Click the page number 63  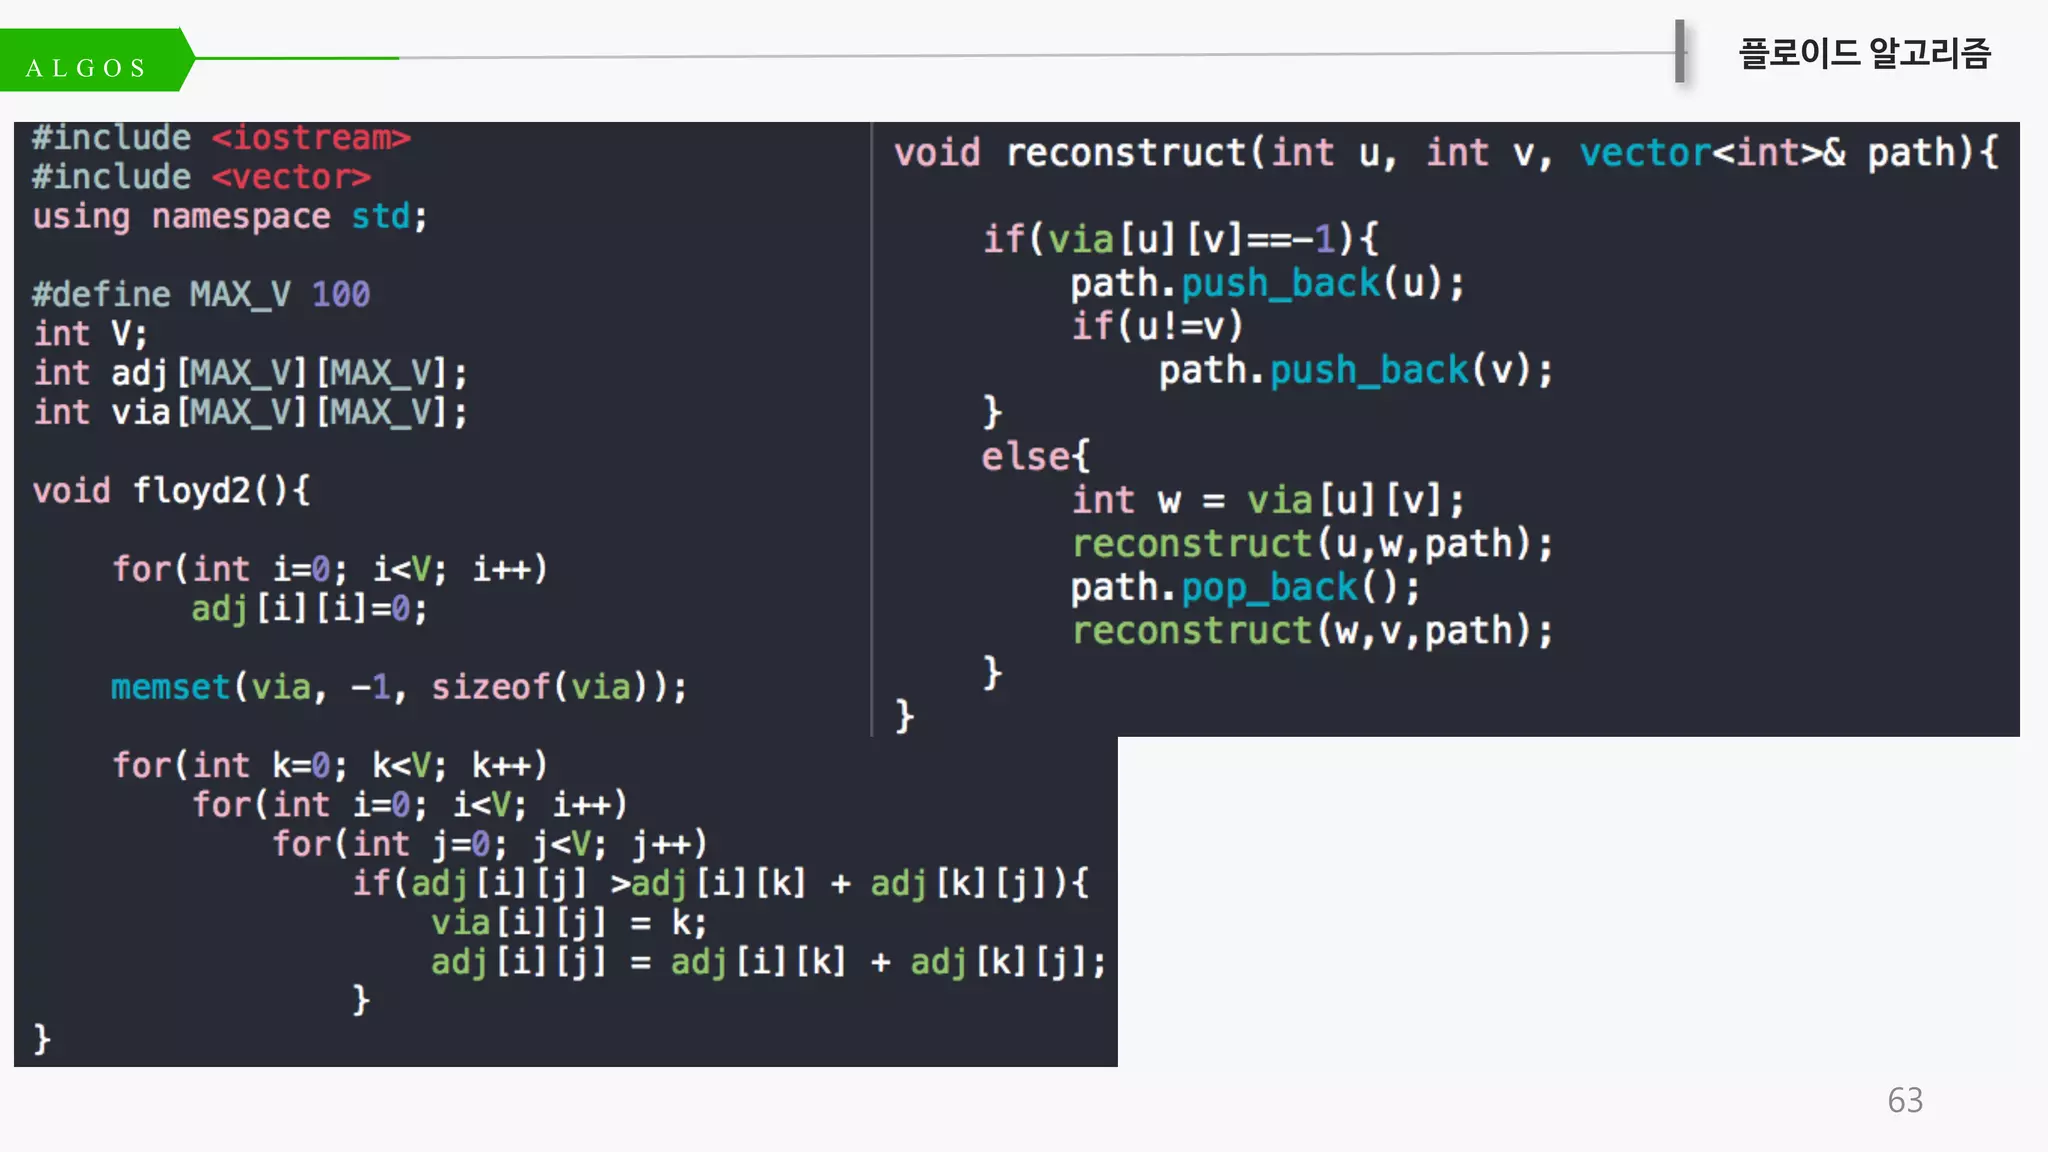[x=1904, y=1100]
